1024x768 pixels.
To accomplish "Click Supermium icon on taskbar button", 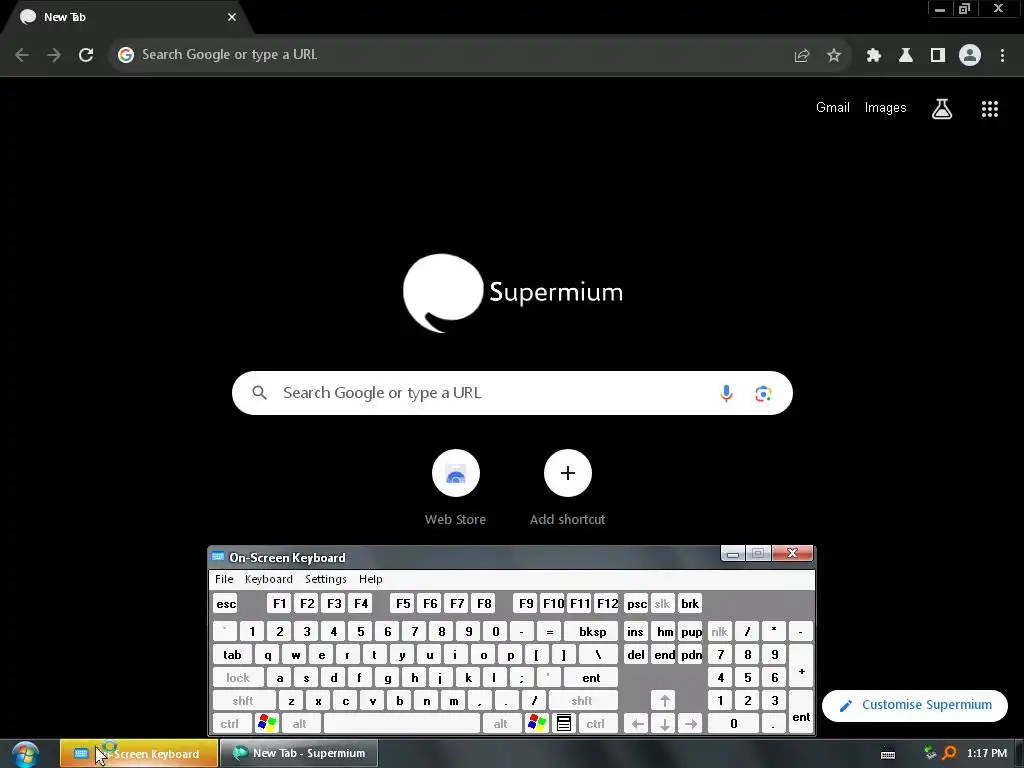I will click(240, 753).
